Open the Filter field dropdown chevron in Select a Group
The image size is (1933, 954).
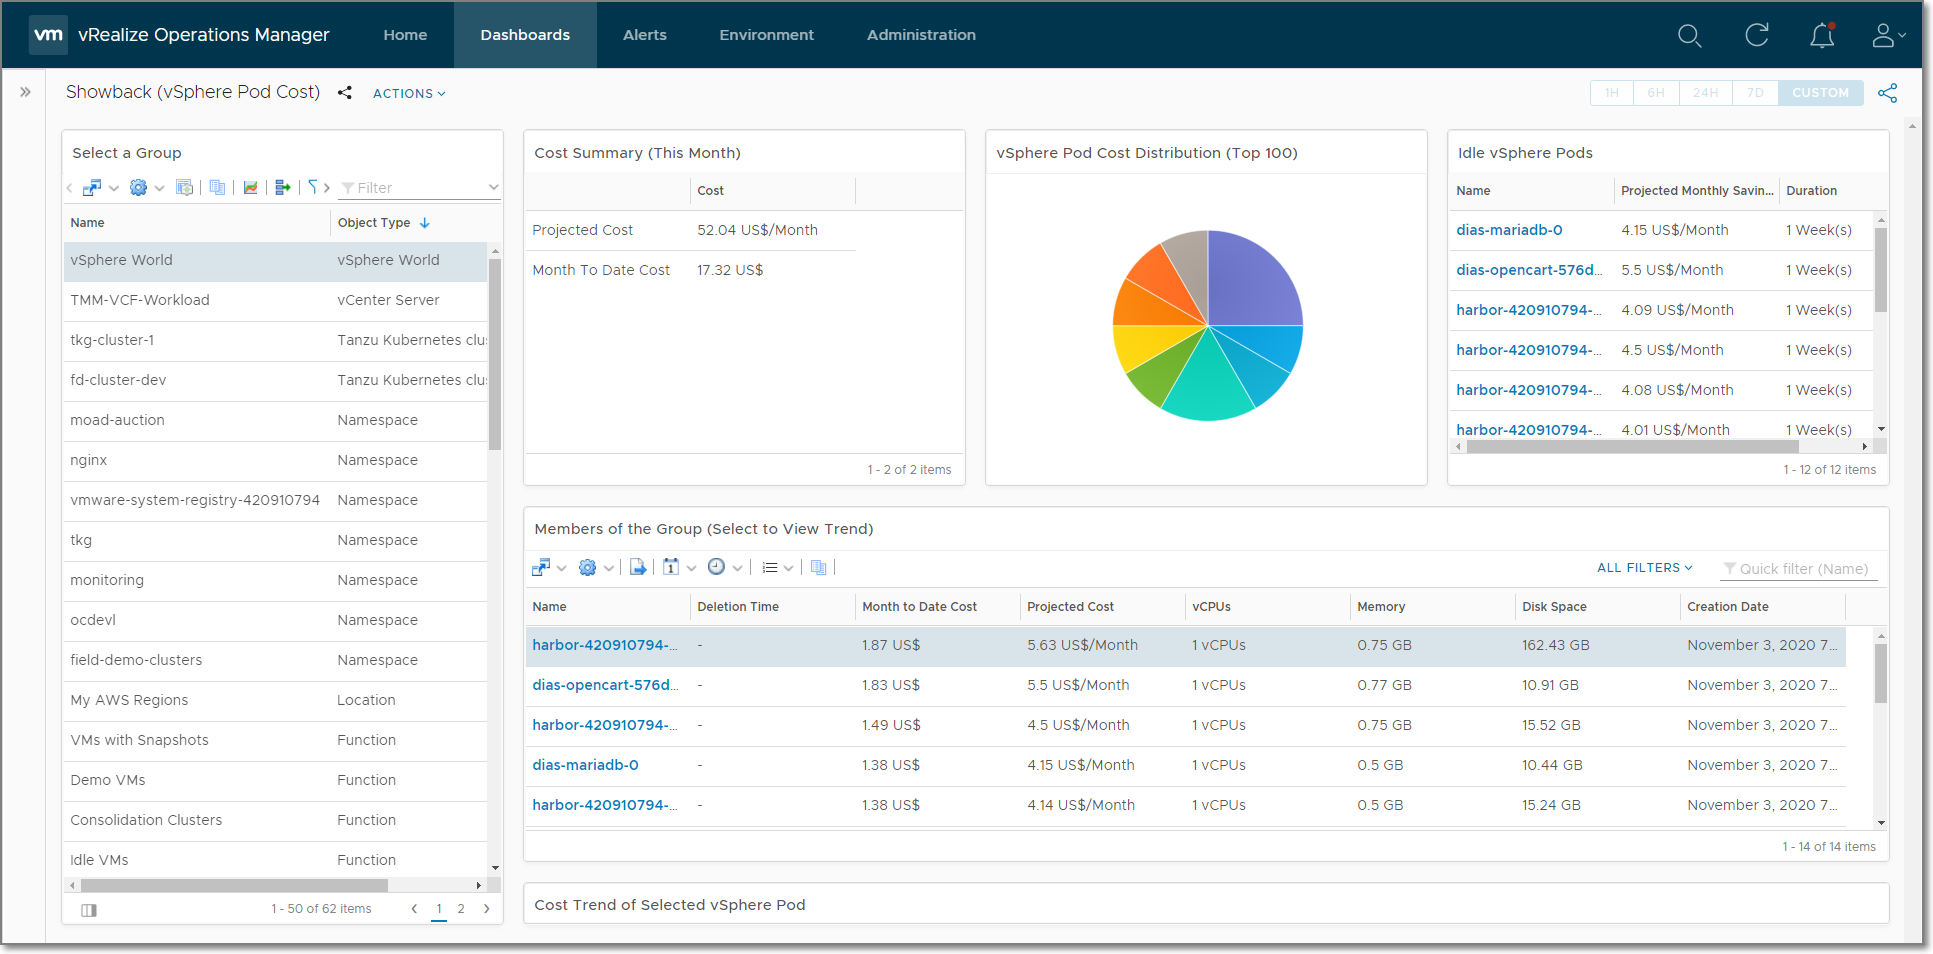[493, 187]
